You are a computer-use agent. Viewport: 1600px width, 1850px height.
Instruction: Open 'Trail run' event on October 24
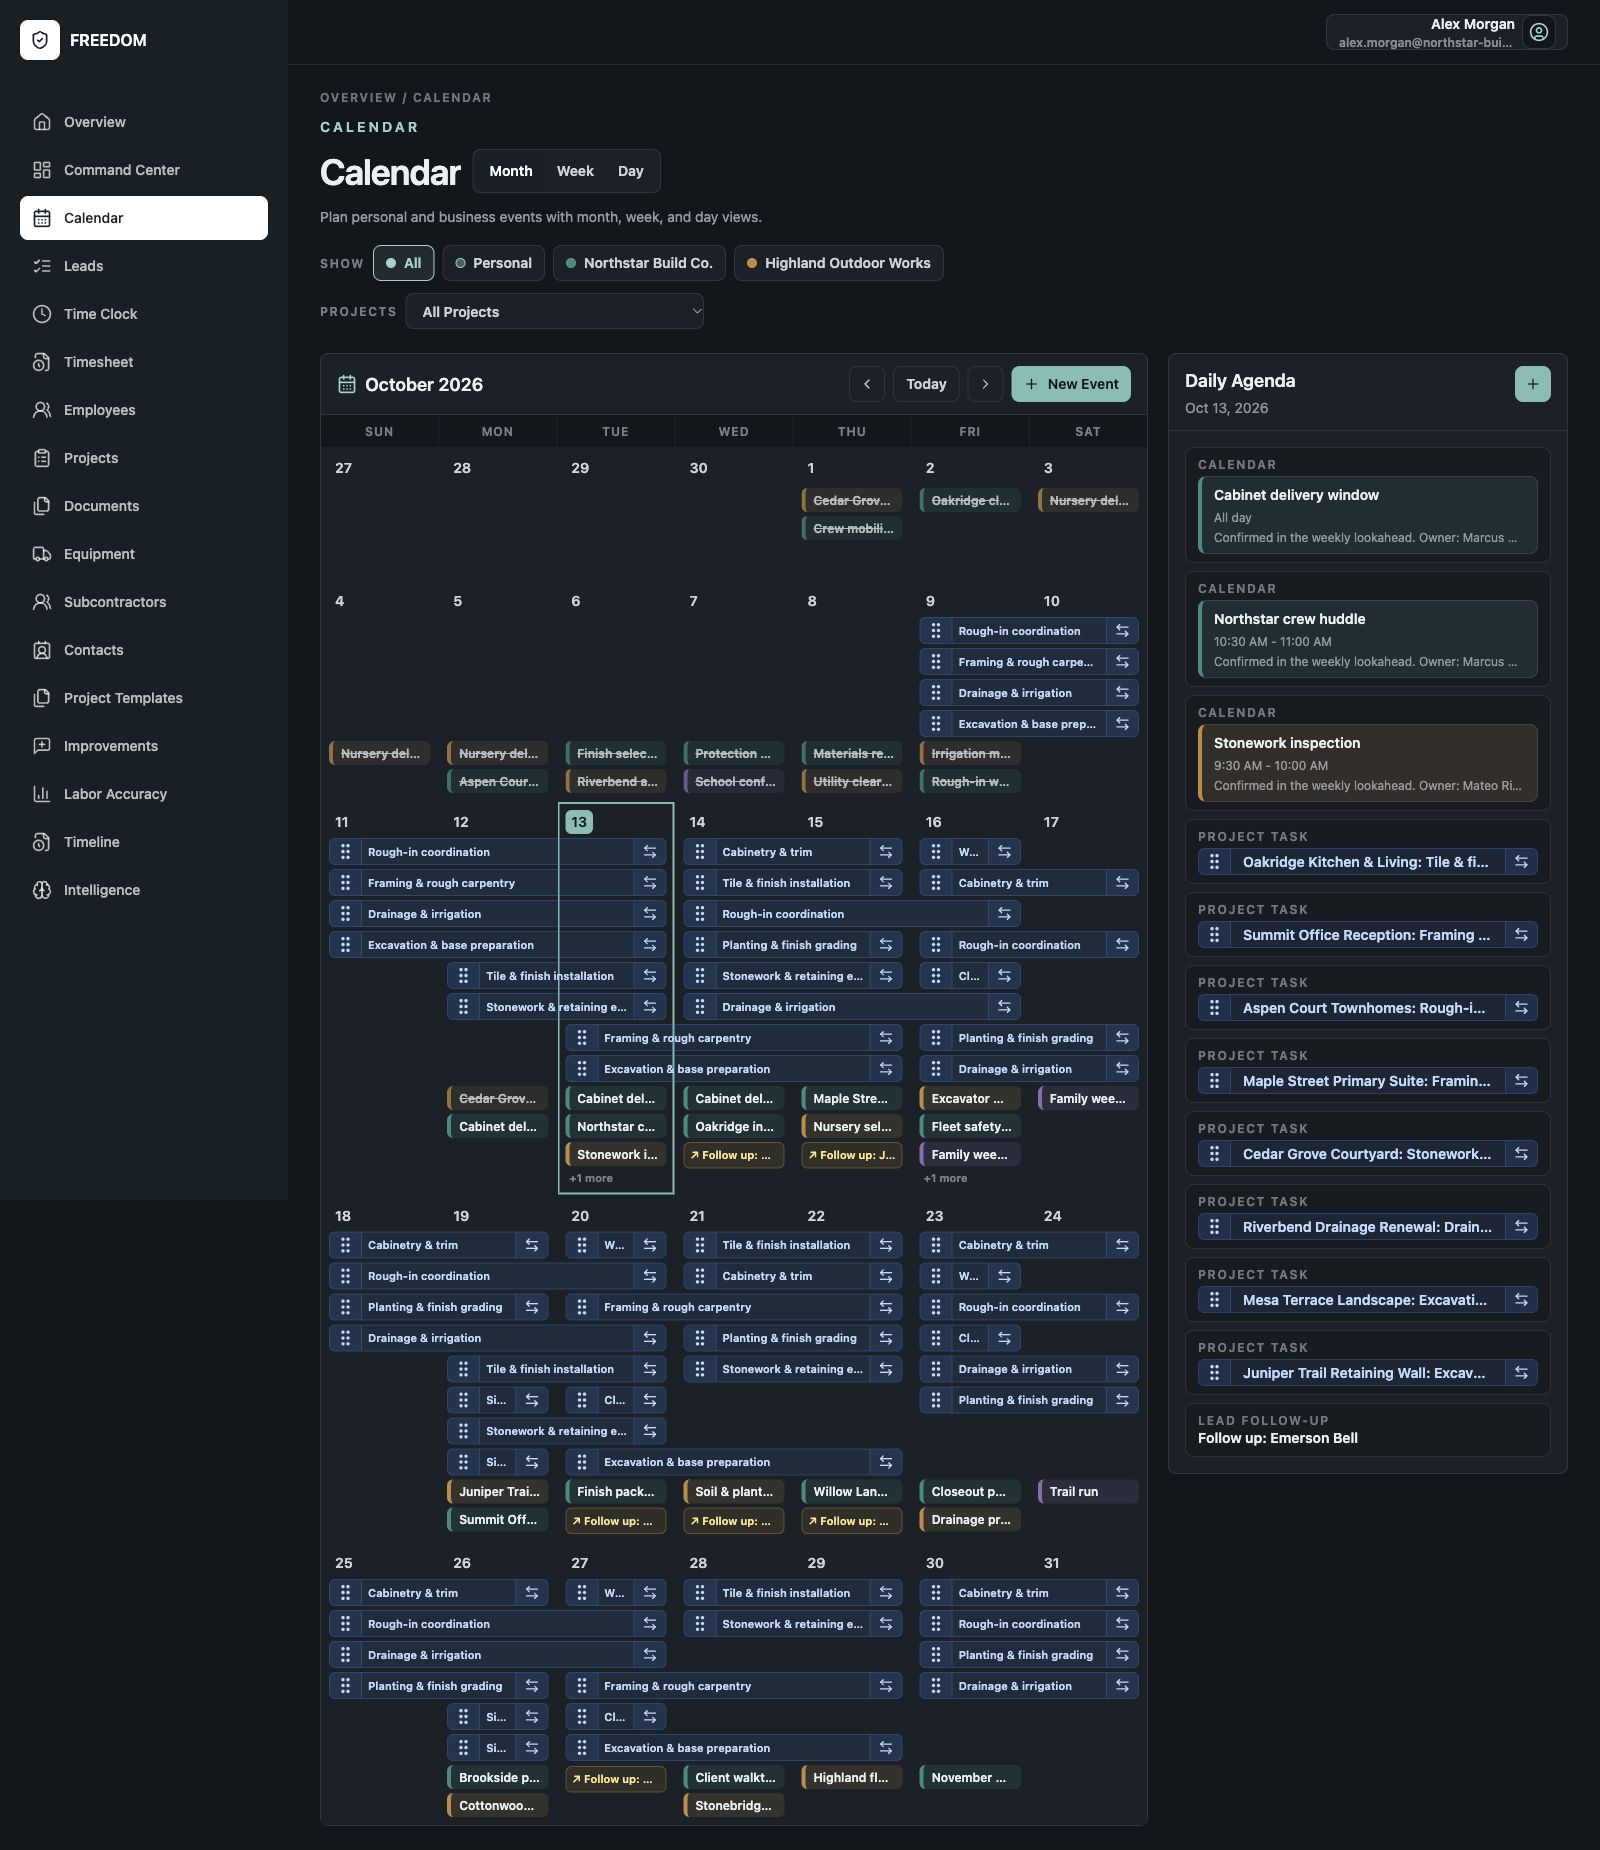coord(1088,1491)
